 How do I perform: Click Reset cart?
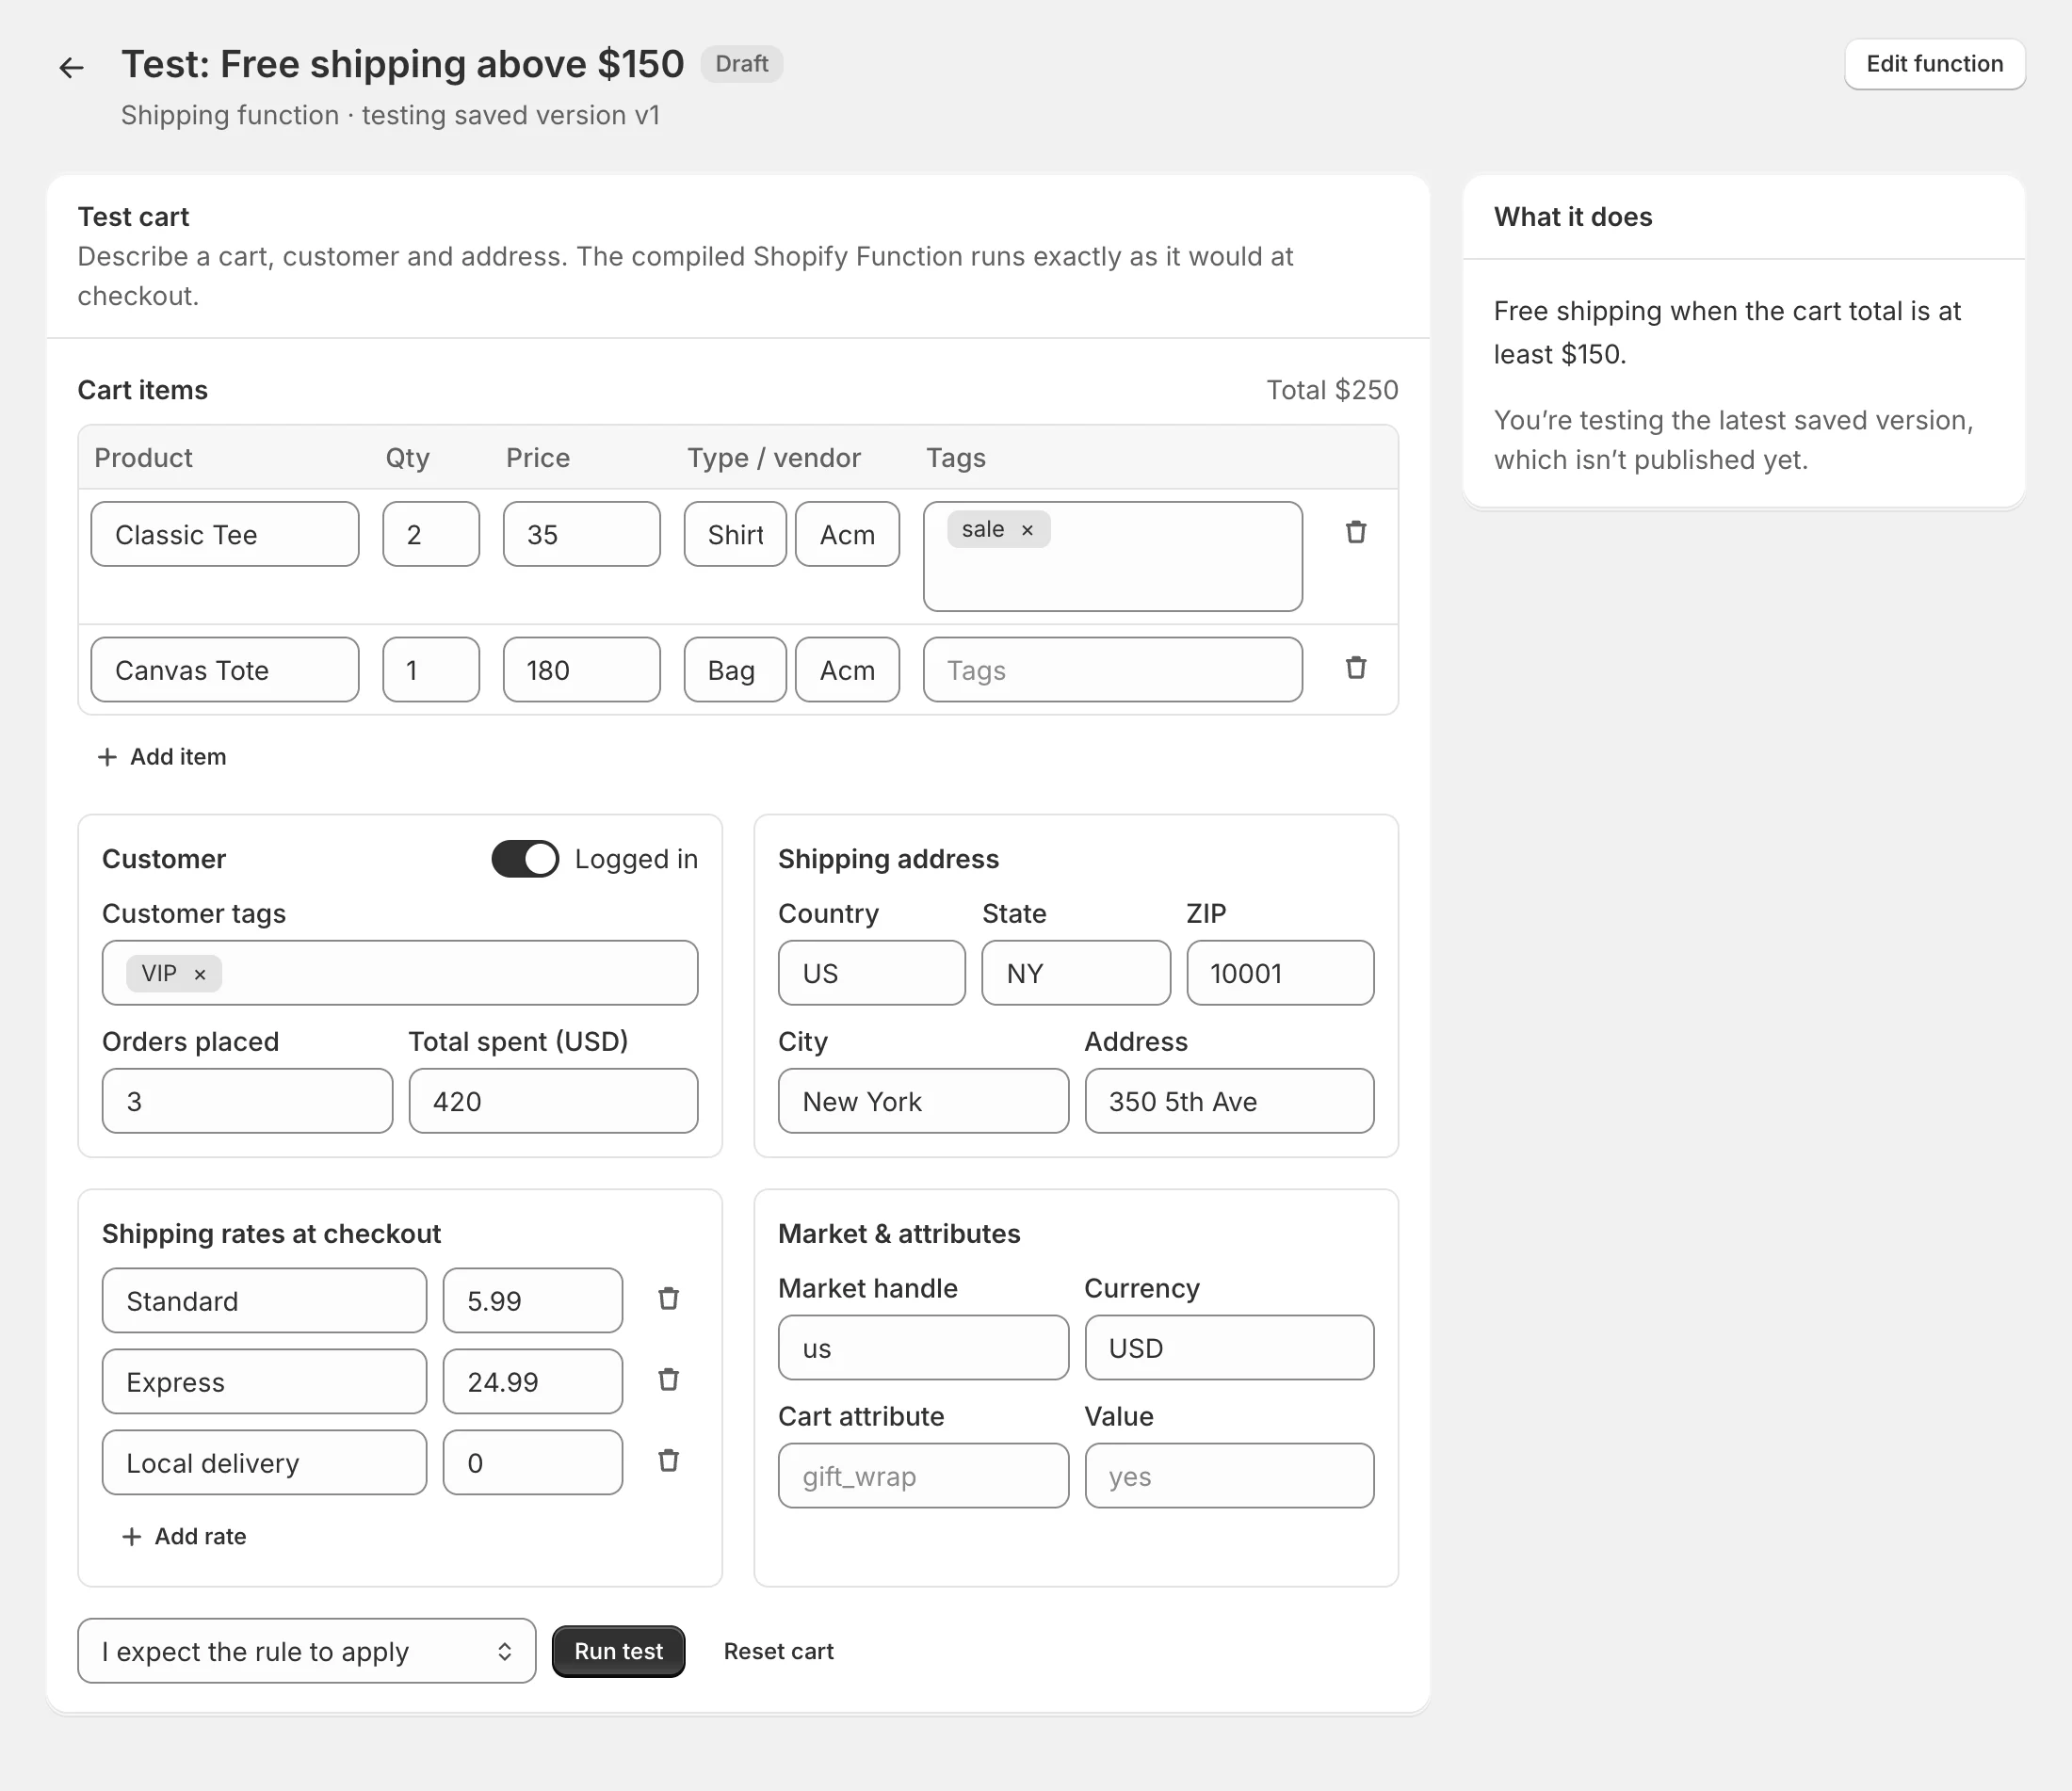click(x=778, y=1651)
